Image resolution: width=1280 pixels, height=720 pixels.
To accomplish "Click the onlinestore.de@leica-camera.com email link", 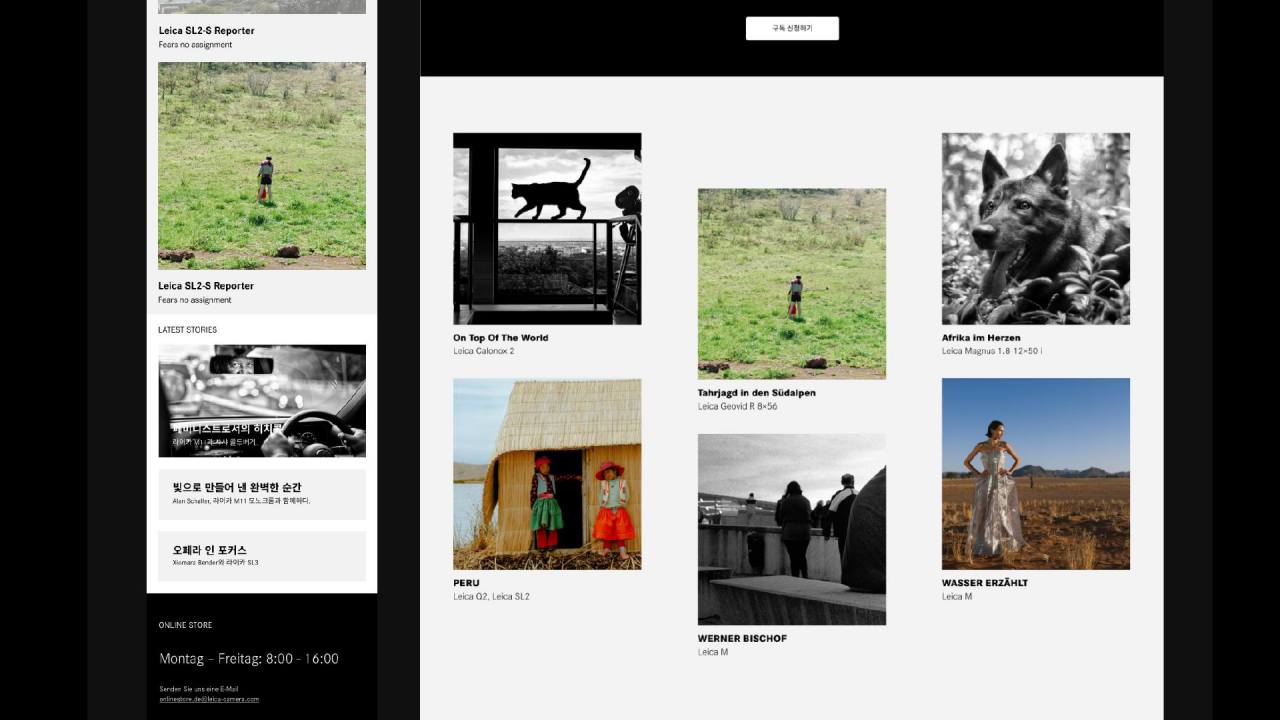I will (209, 699).
